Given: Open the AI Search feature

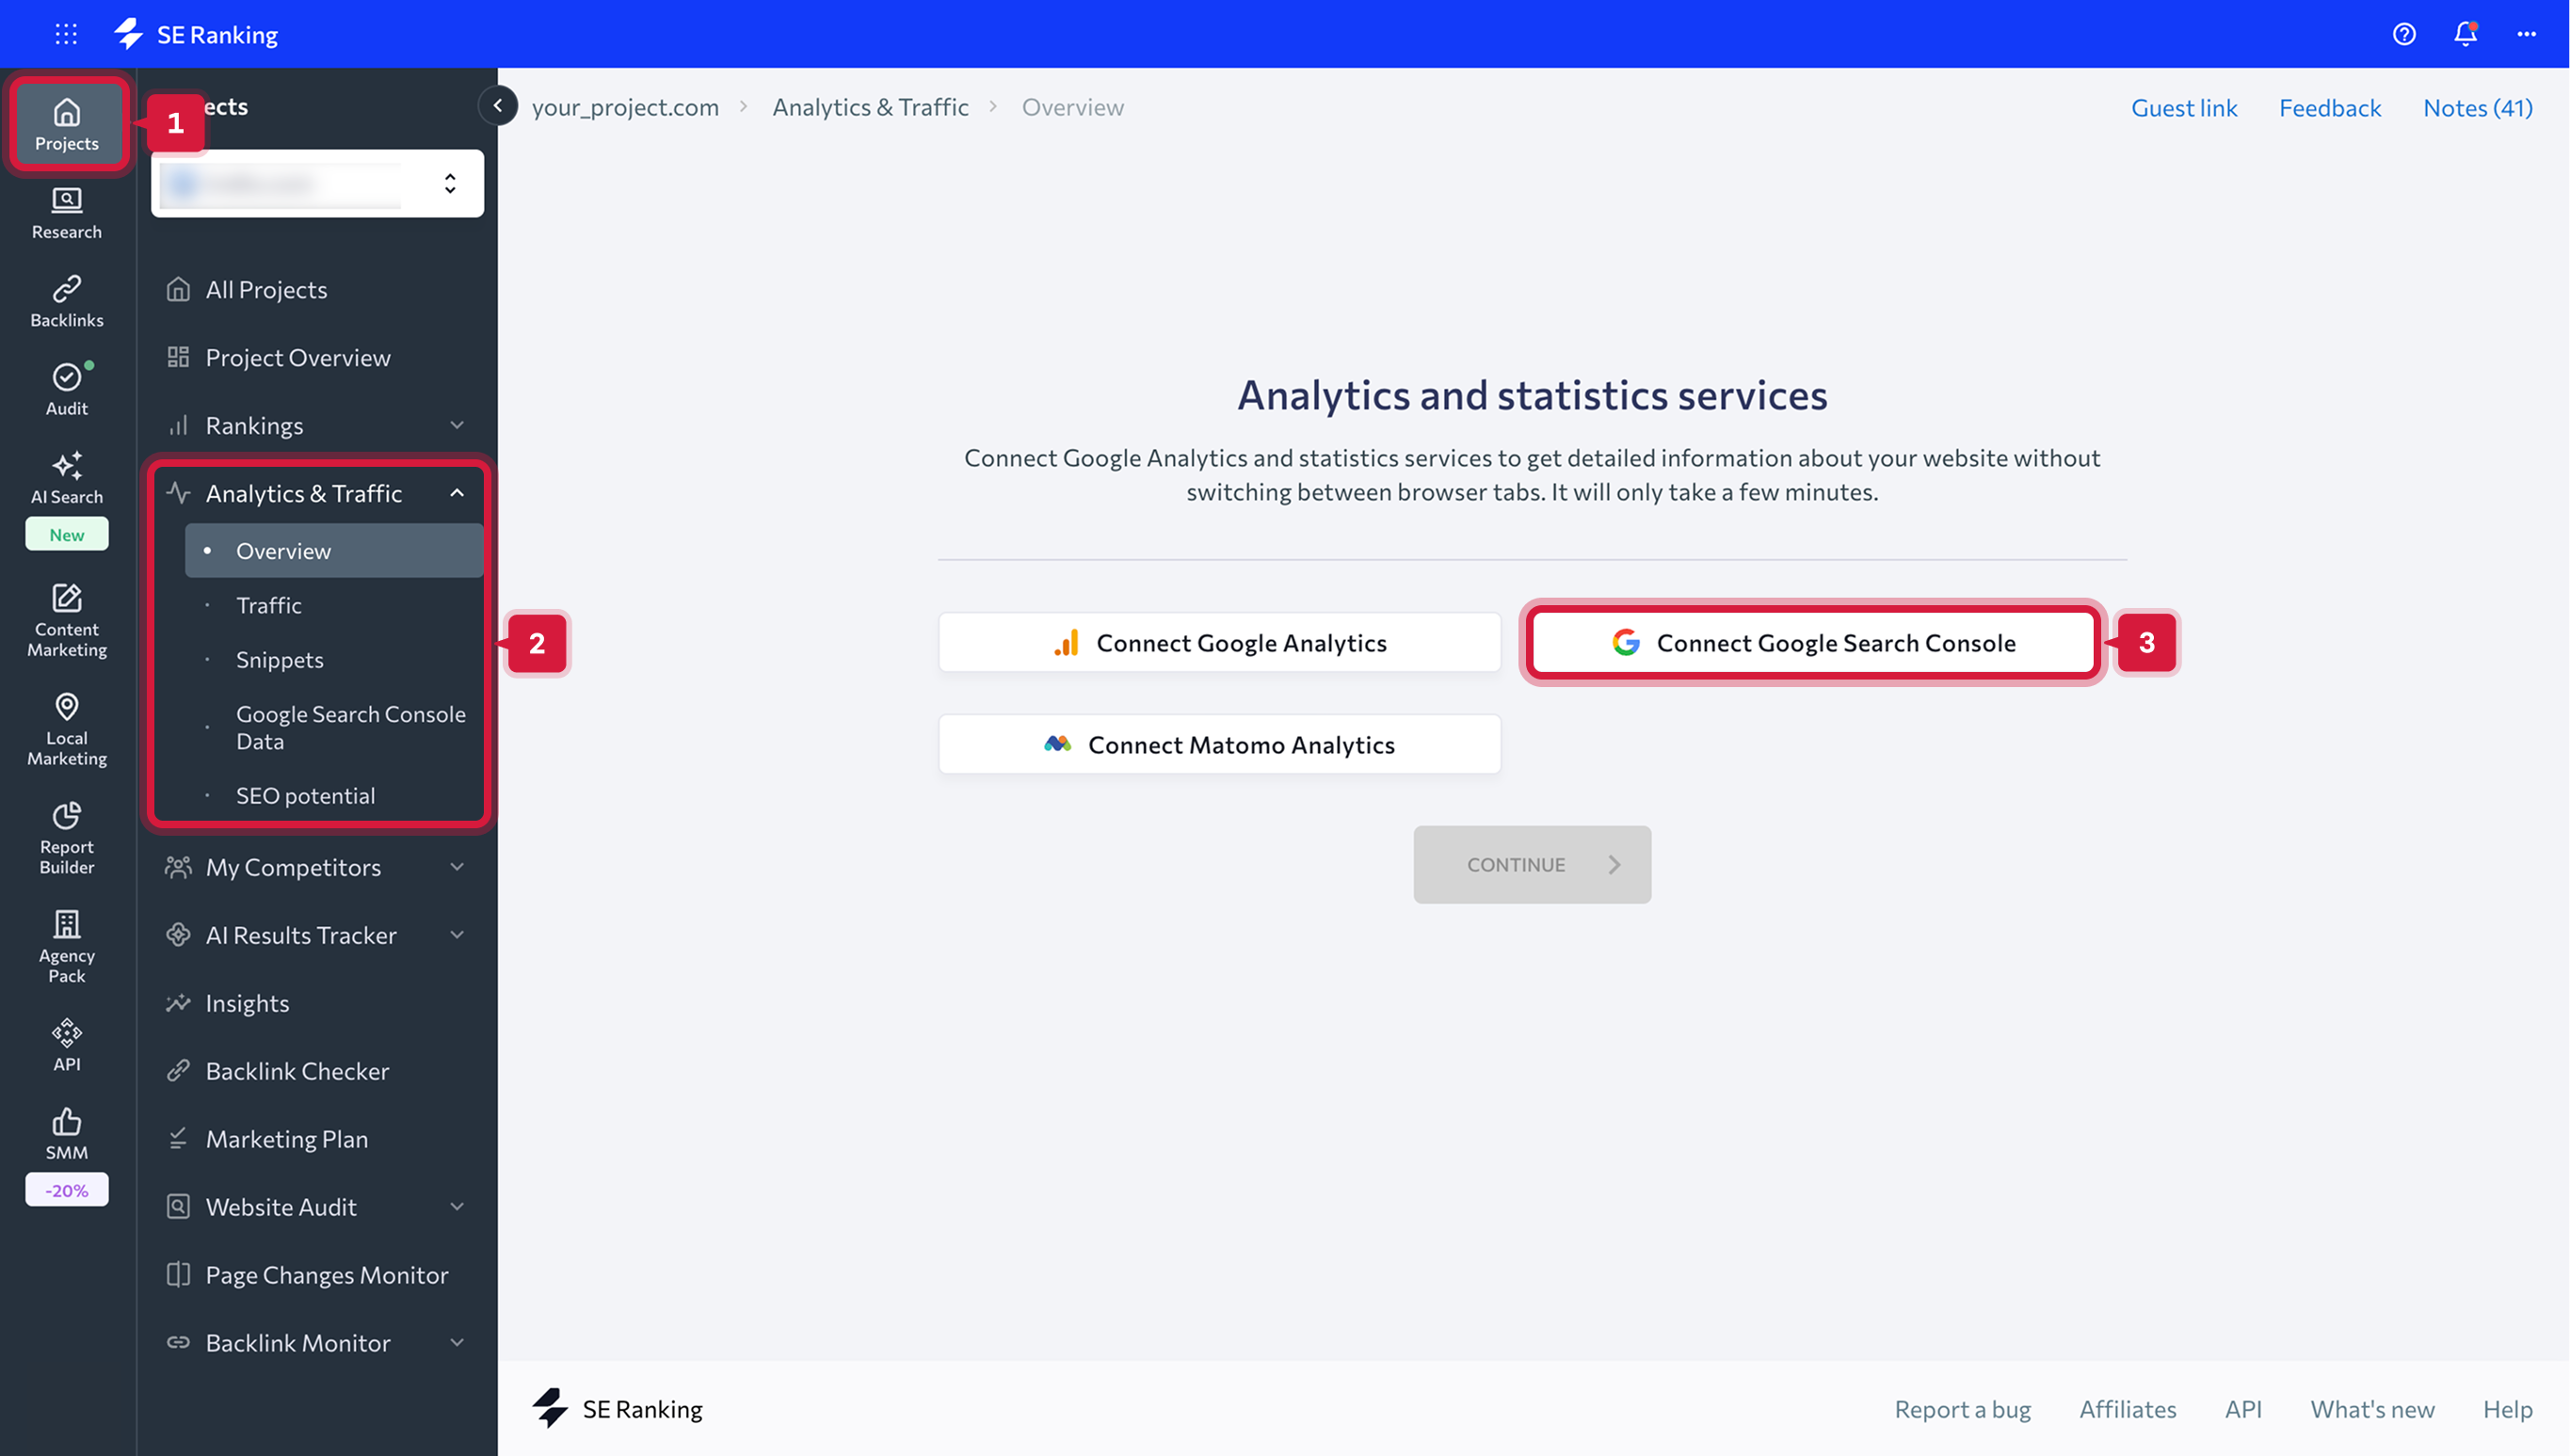Looking at the screenshot, I should click(66, 477).
